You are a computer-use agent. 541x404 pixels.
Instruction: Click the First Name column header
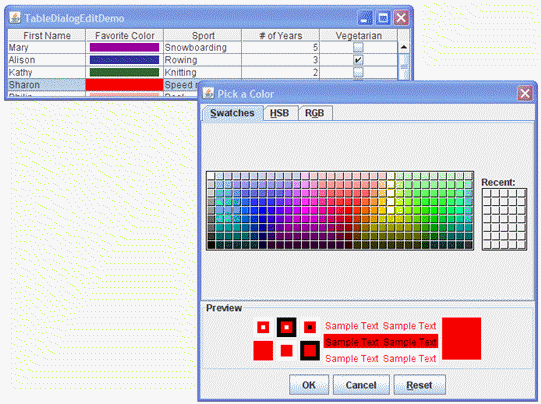[47, 35]
